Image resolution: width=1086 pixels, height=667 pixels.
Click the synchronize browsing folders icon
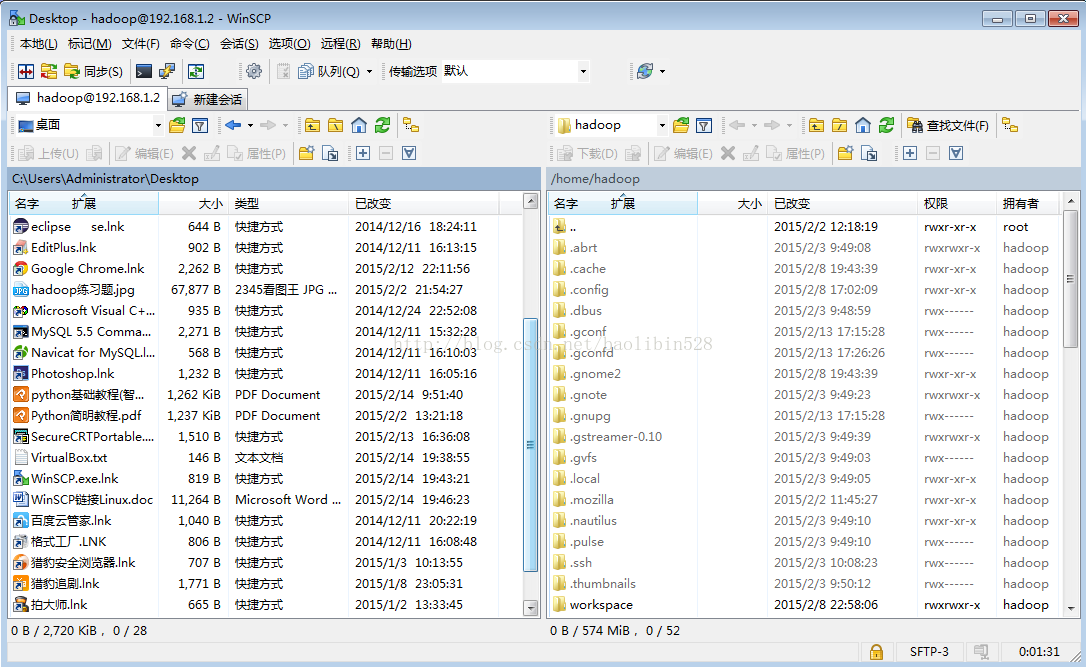point(48,71)
